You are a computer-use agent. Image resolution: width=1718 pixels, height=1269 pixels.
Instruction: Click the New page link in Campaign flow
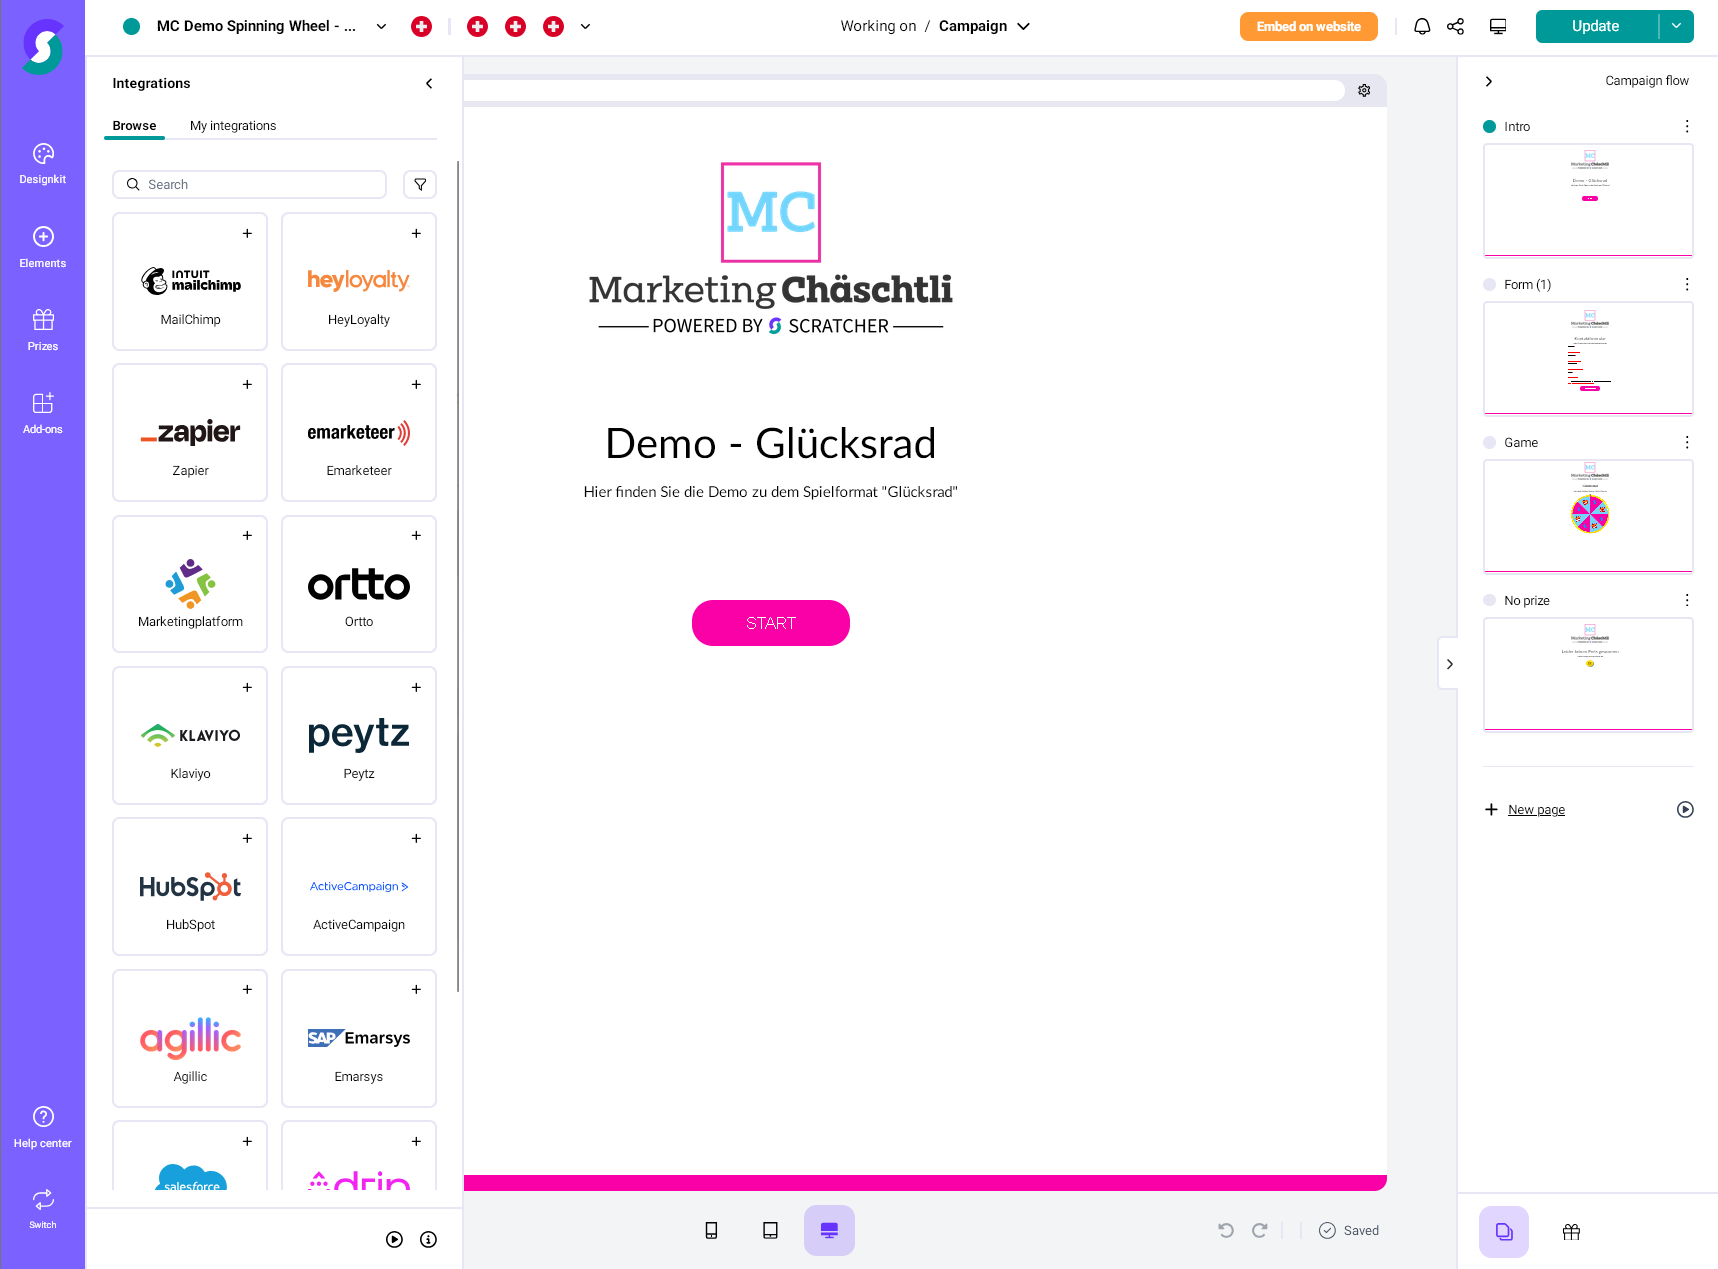pos(1535,809)
